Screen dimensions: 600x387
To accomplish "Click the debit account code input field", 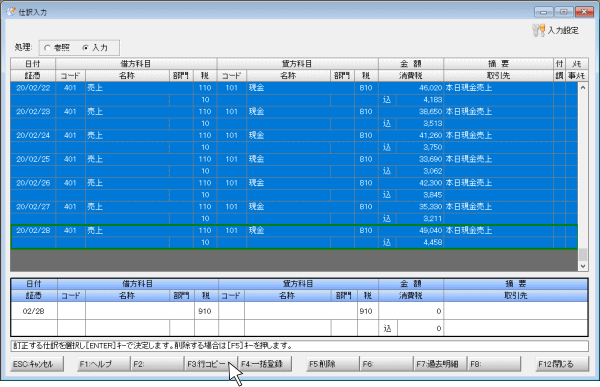I will pos(72,311).
